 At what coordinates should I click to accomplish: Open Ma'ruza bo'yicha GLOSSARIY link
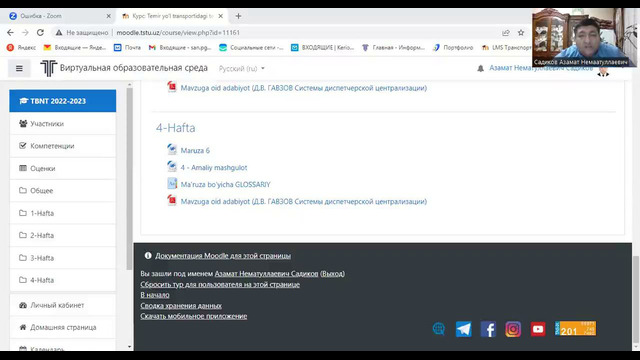(225, 184)
